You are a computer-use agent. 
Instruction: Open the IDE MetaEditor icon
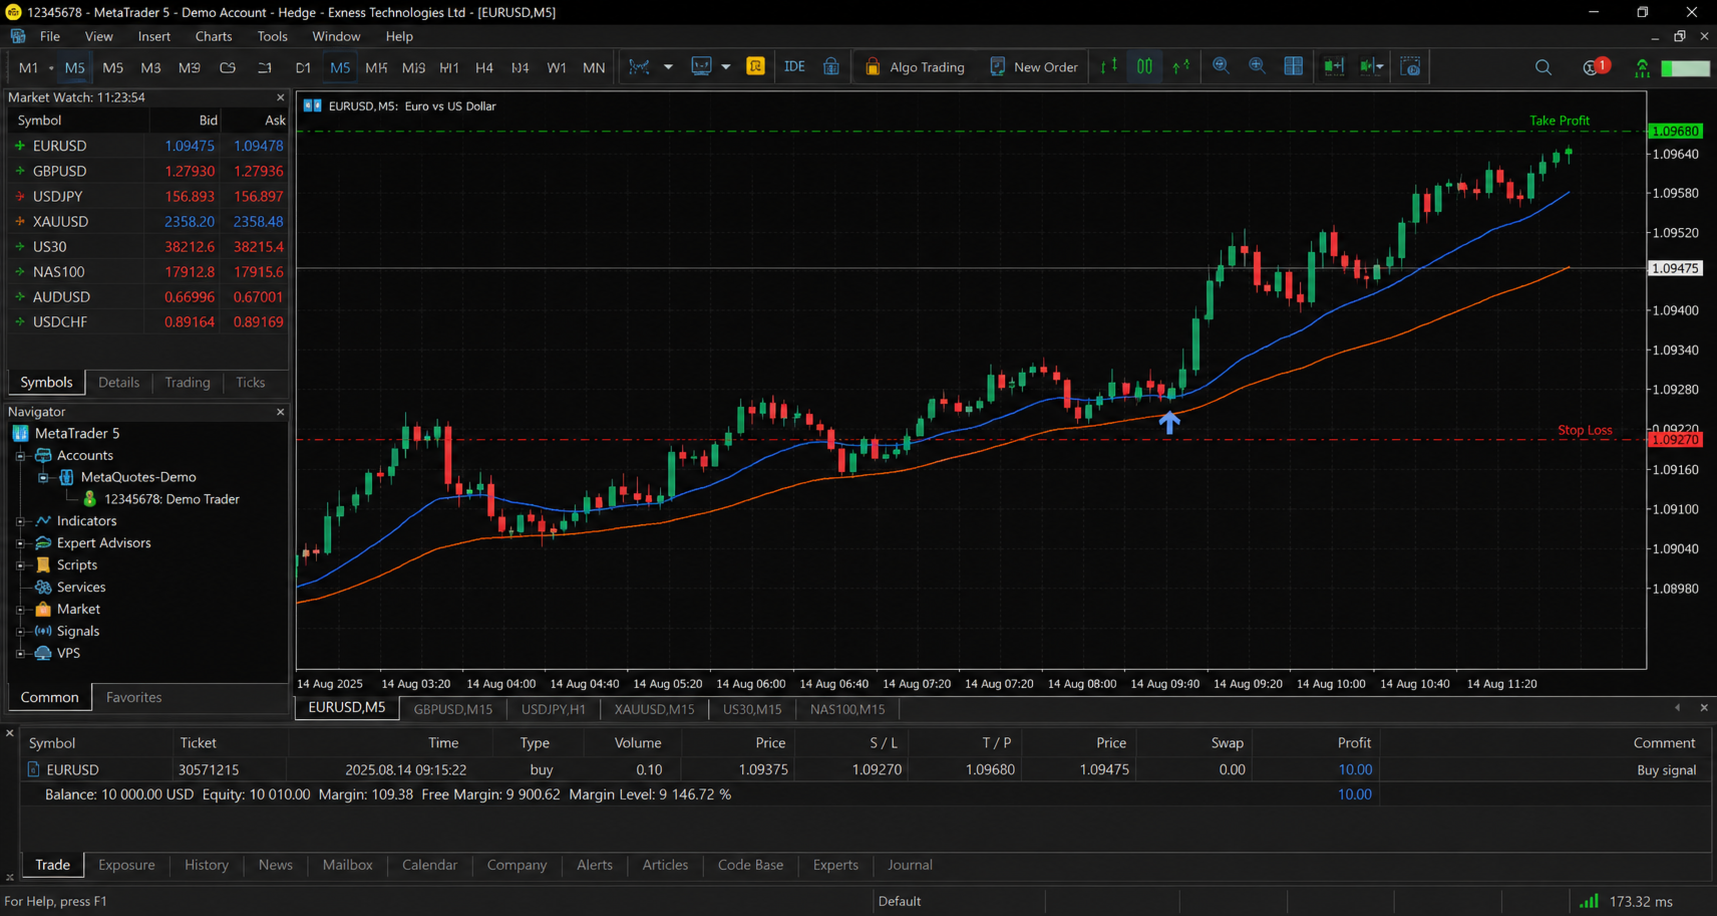pyautogui.click(x=794, y=67)
